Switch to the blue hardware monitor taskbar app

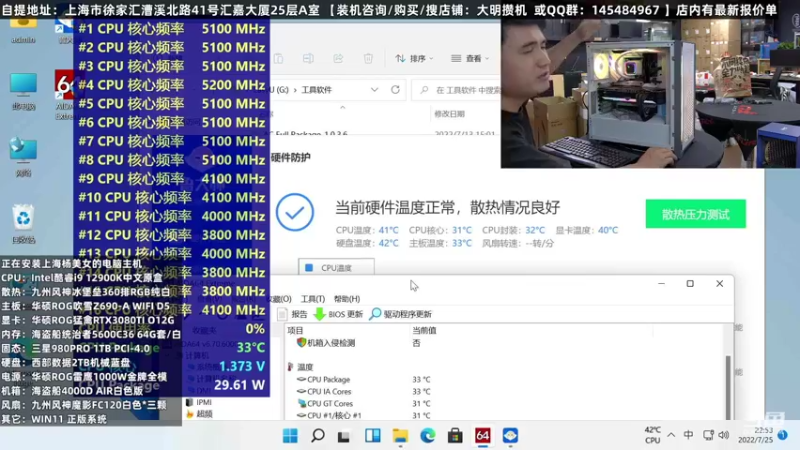tap(510, 436)
